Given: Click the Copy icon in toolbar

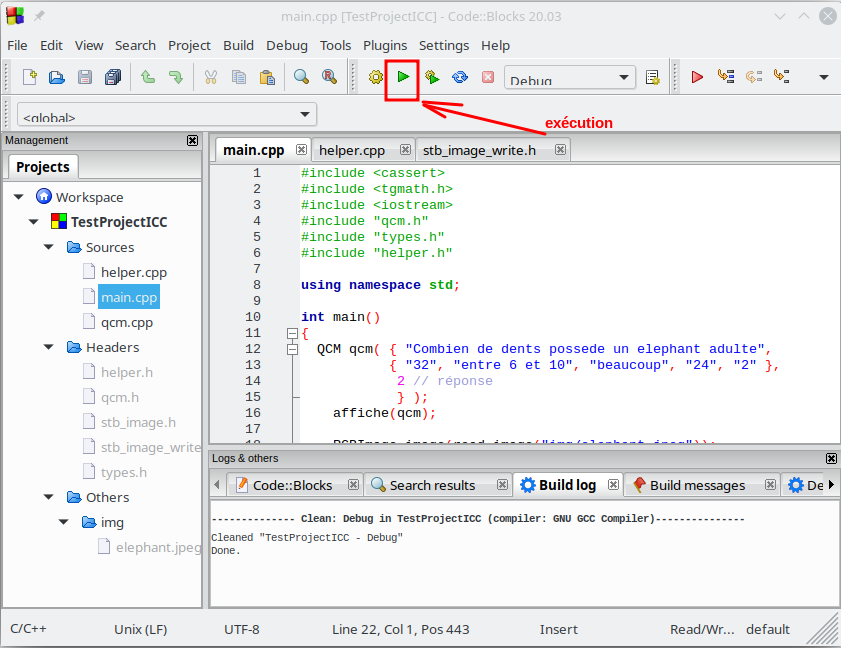Looking at the screenshot, I should pos(239,77).
